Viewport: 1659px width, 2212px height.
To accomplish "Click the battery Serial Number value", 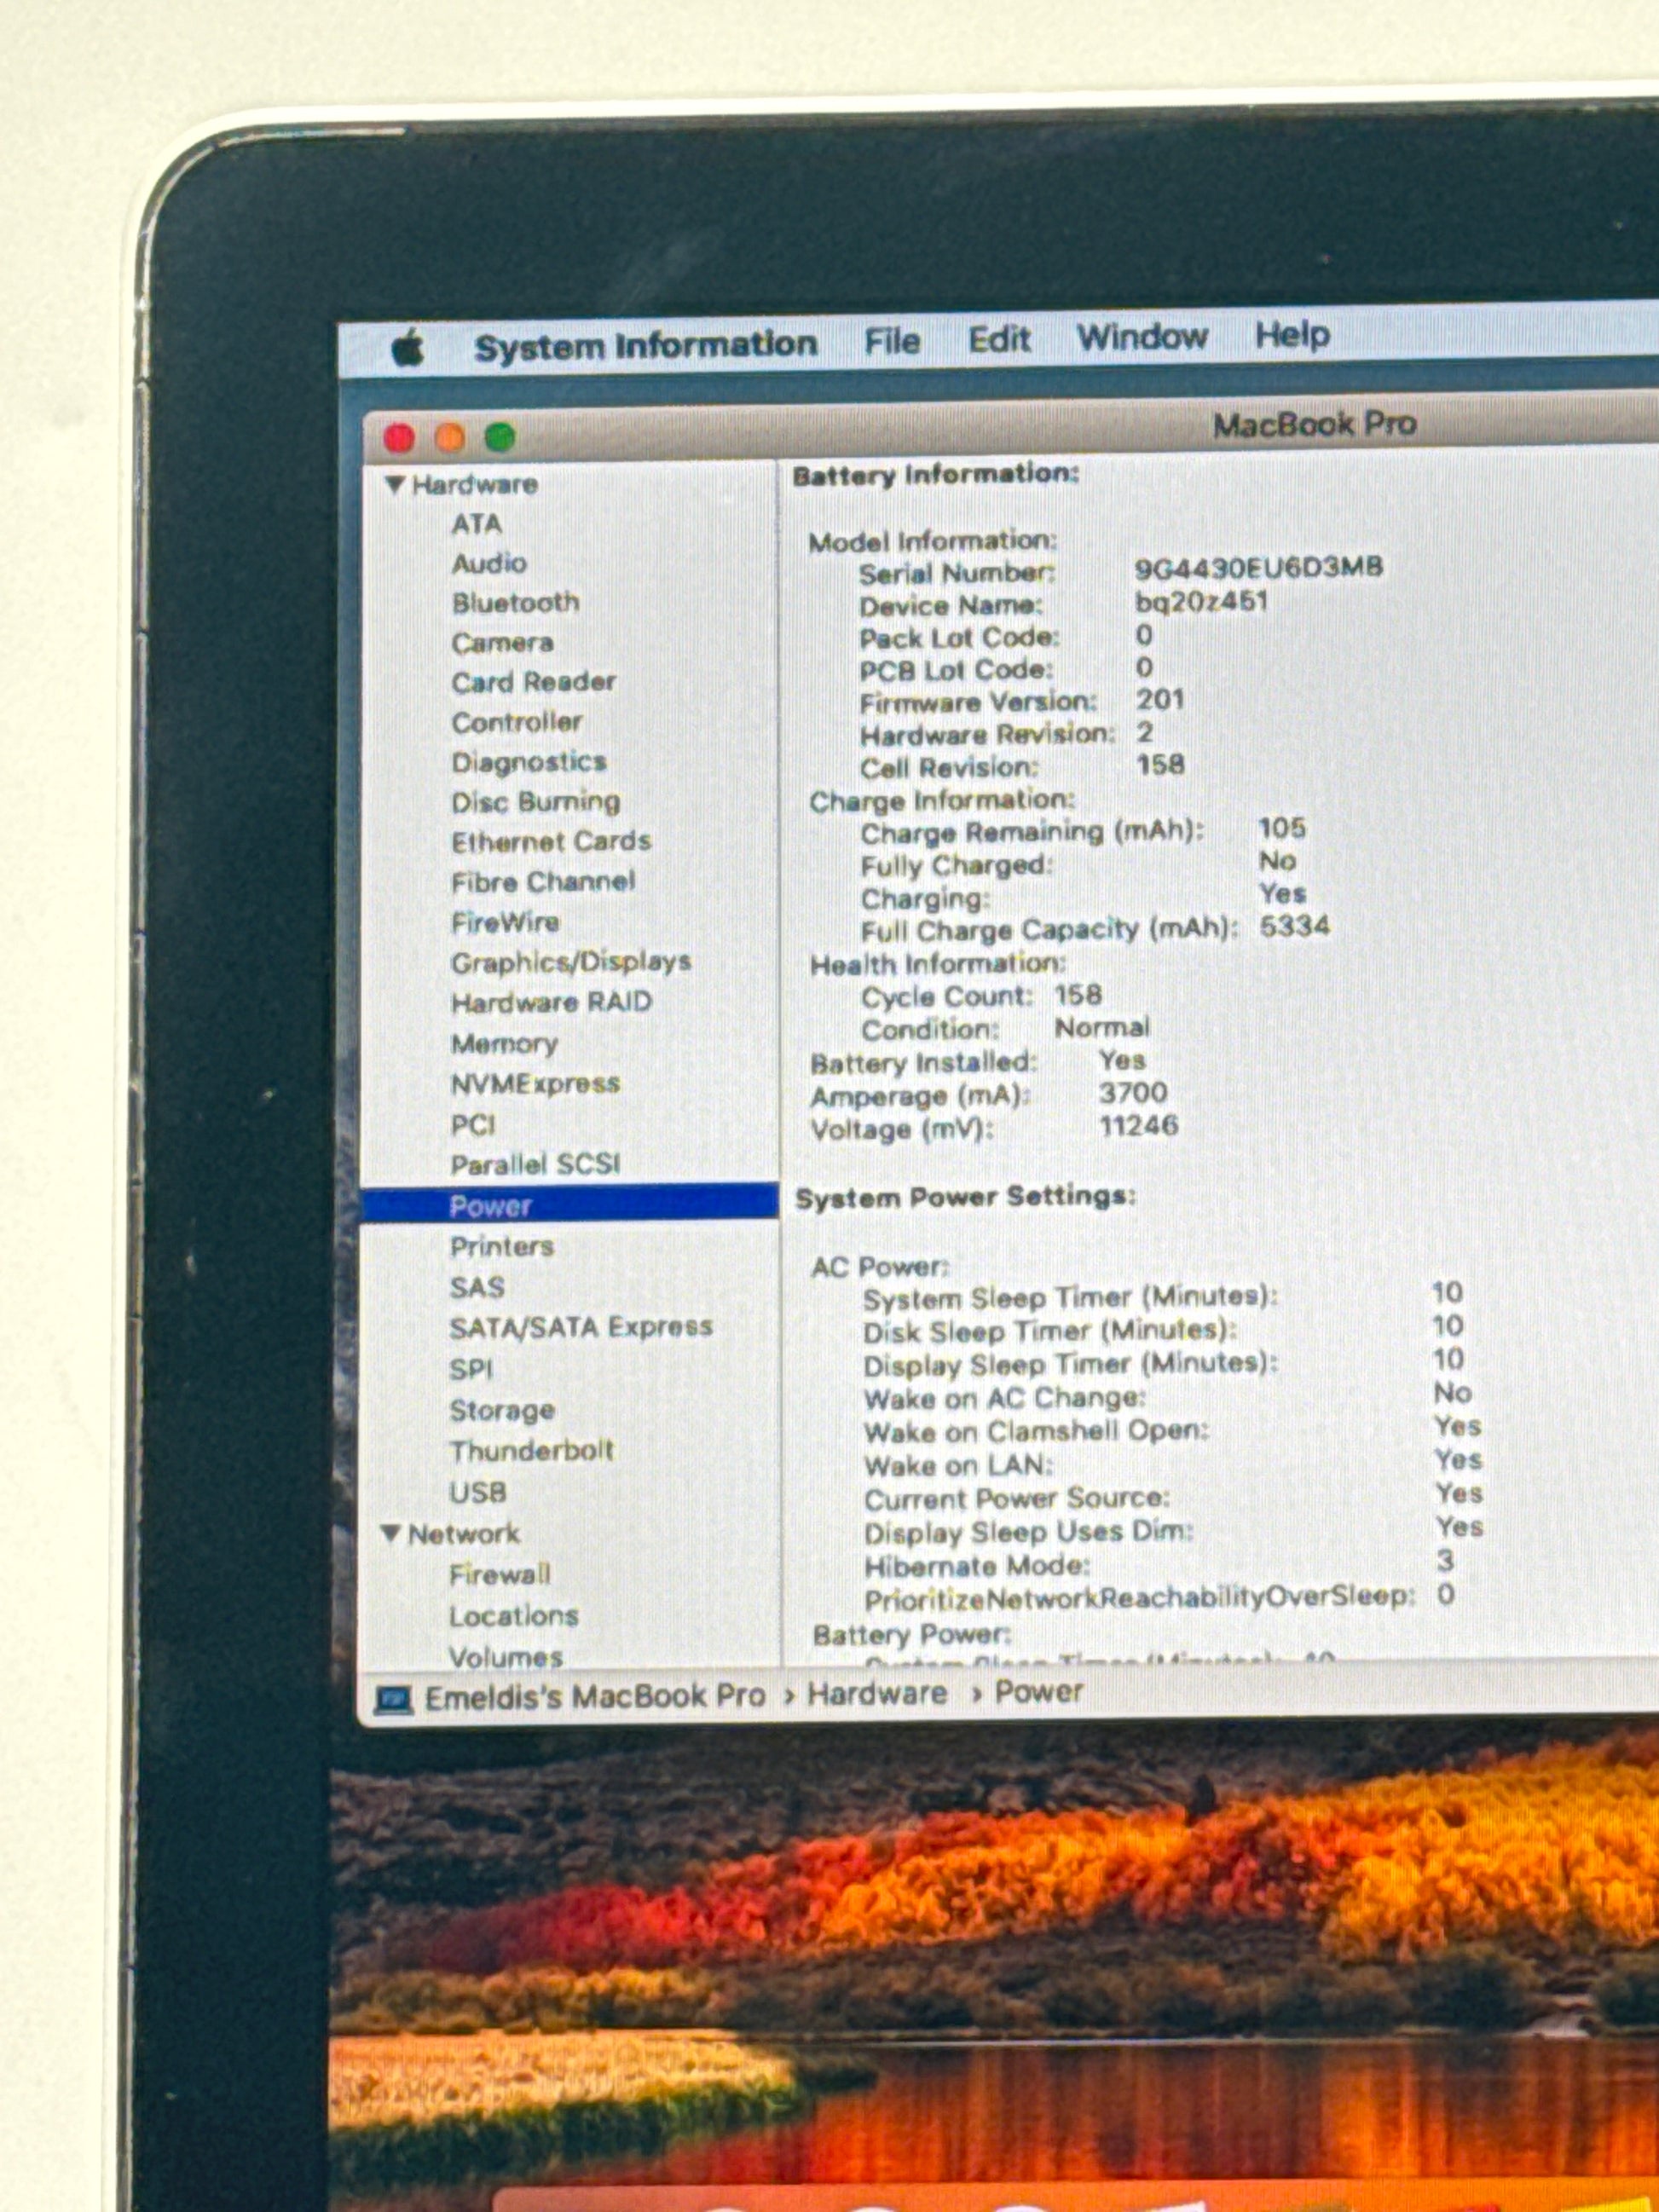I will tap(1258, 568).
